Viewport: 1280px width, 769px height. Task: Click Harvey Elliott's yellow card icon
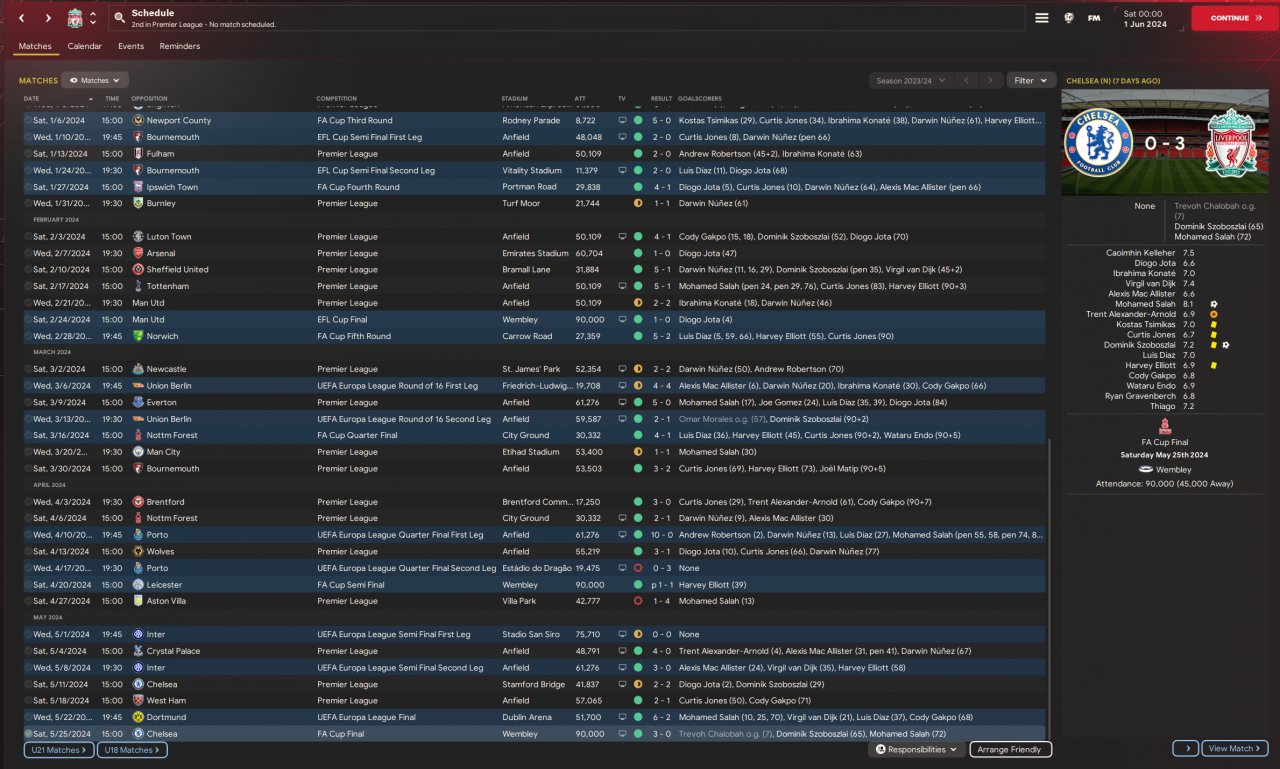tap(1213, 365)
